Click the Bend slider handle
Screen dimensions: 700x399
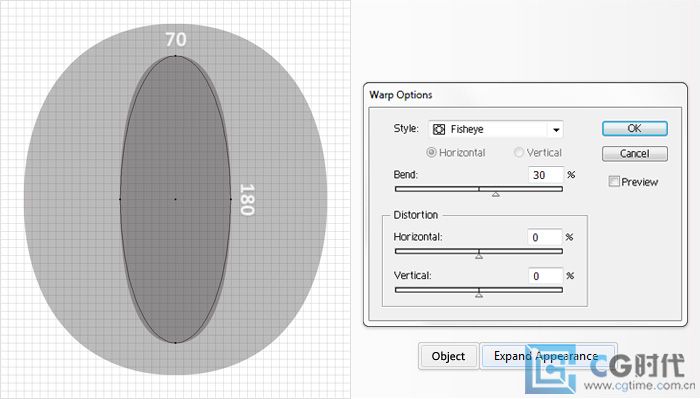point(496,194)
